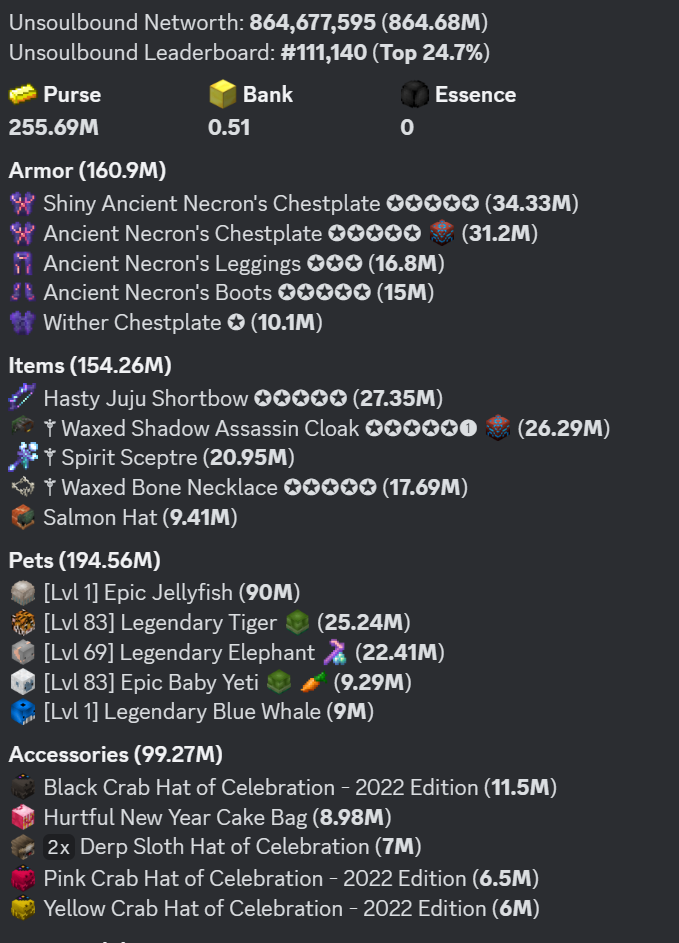Click the Yellow Crab Hat icon

[x=22, y=908]
